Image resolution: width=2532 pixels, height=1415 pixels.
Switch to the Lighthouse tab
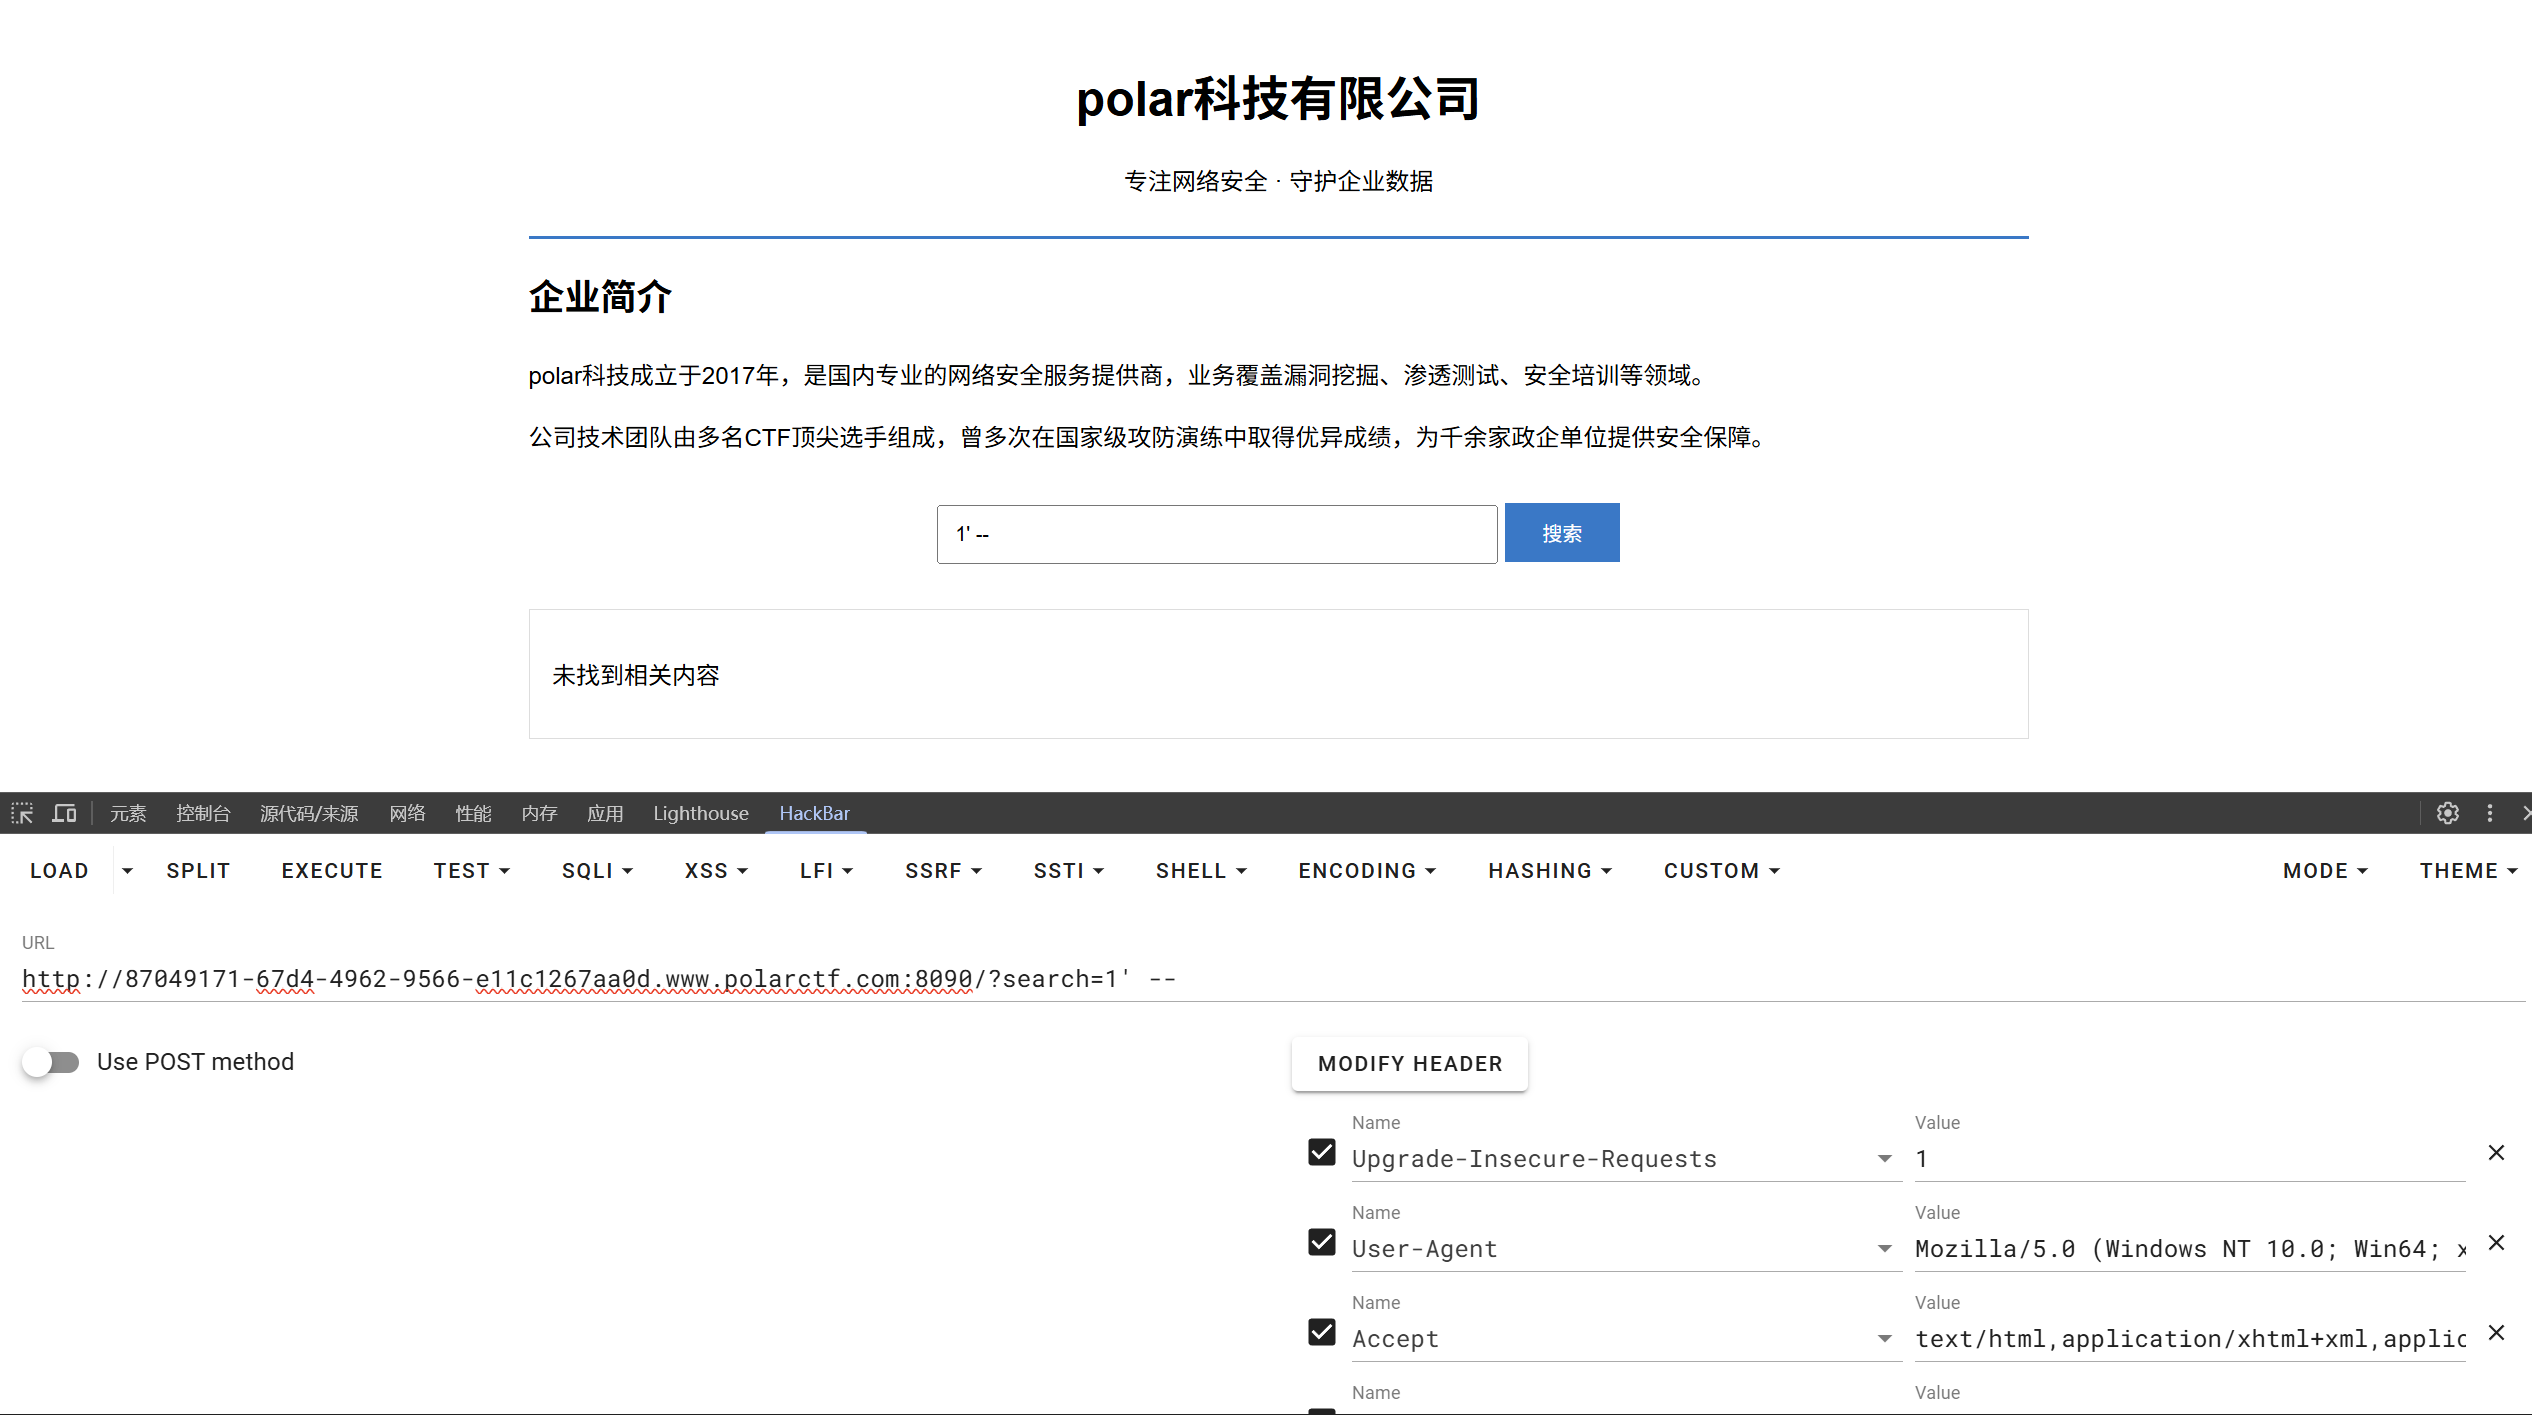click(700, 813)
